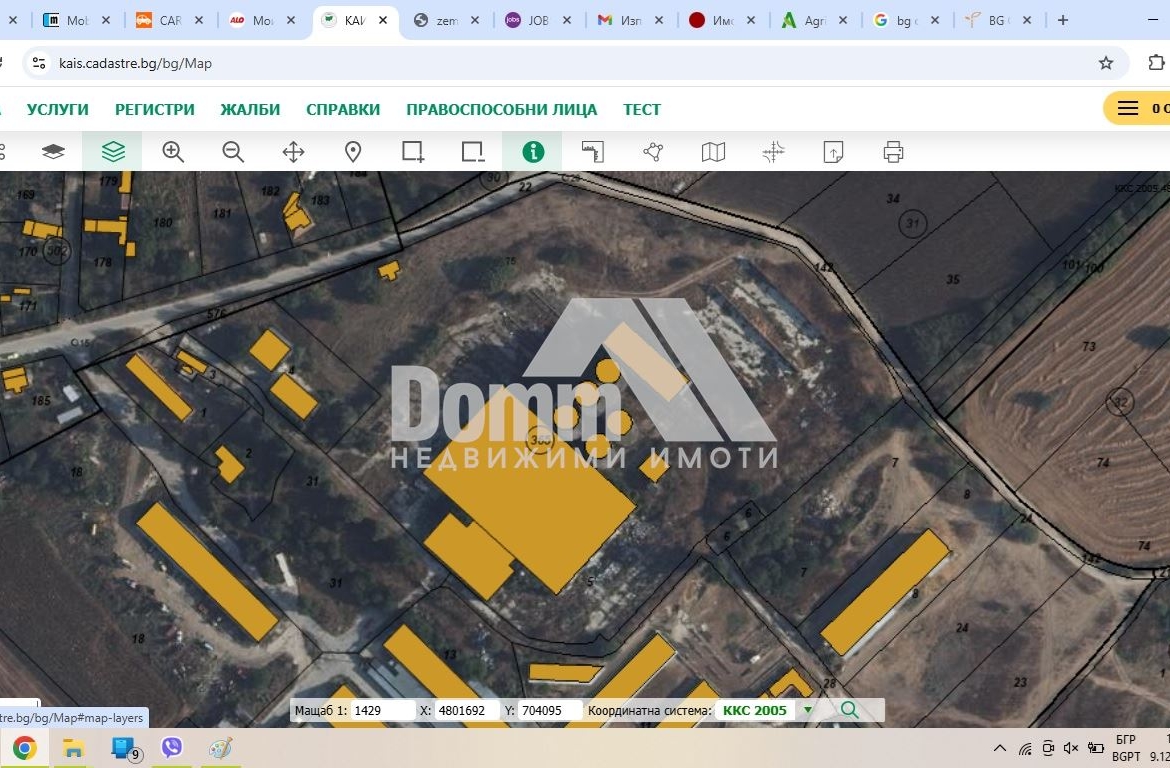
Task: Click the coordinate search magnifier button
Action: click(849, 710)
